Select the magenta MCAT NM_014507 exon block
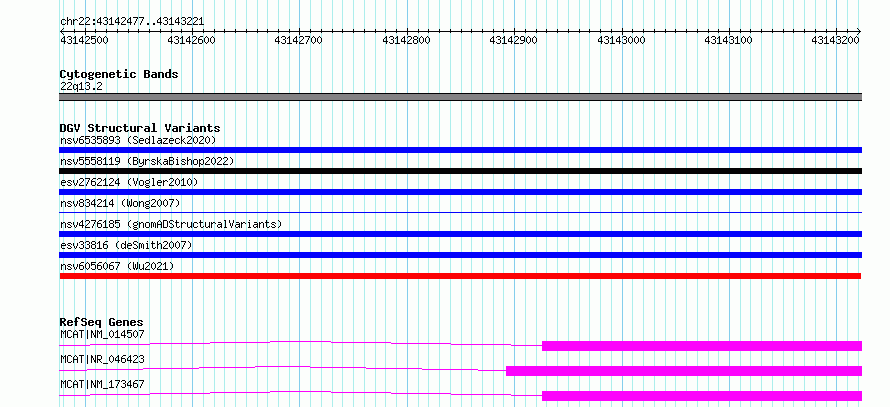This screenshot has width=890, height=407. coord(702,346)
